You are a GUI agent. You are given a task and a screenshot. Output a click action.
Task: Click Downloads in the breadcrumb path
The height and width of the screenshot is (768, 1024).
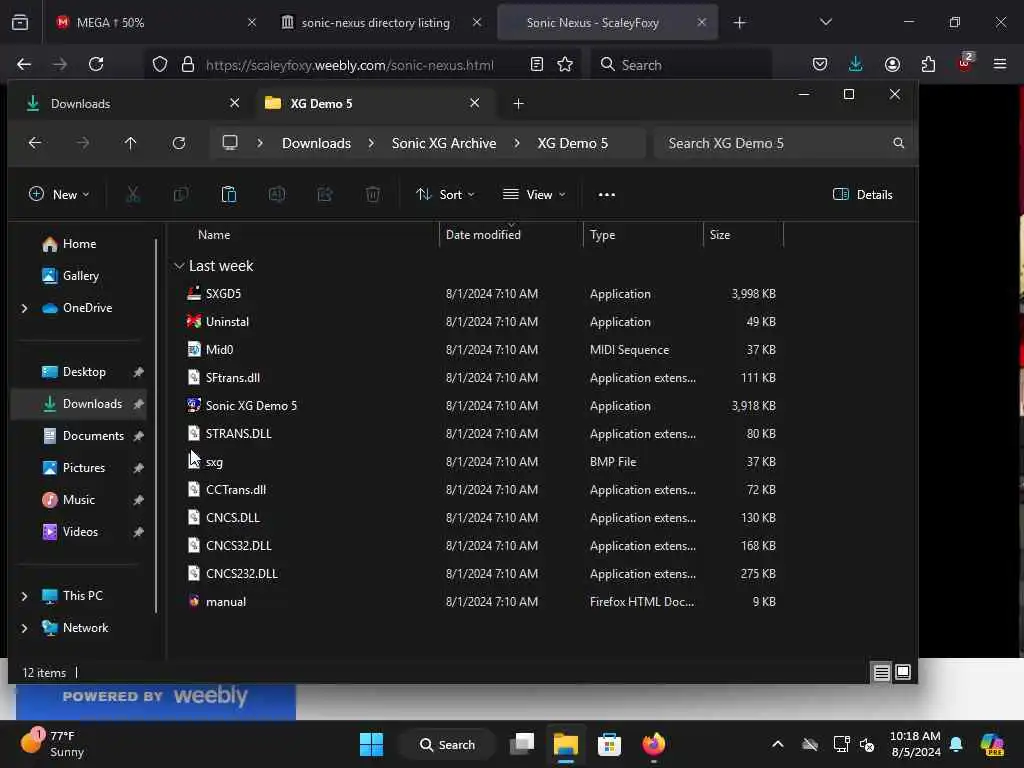tap(316, 142)
